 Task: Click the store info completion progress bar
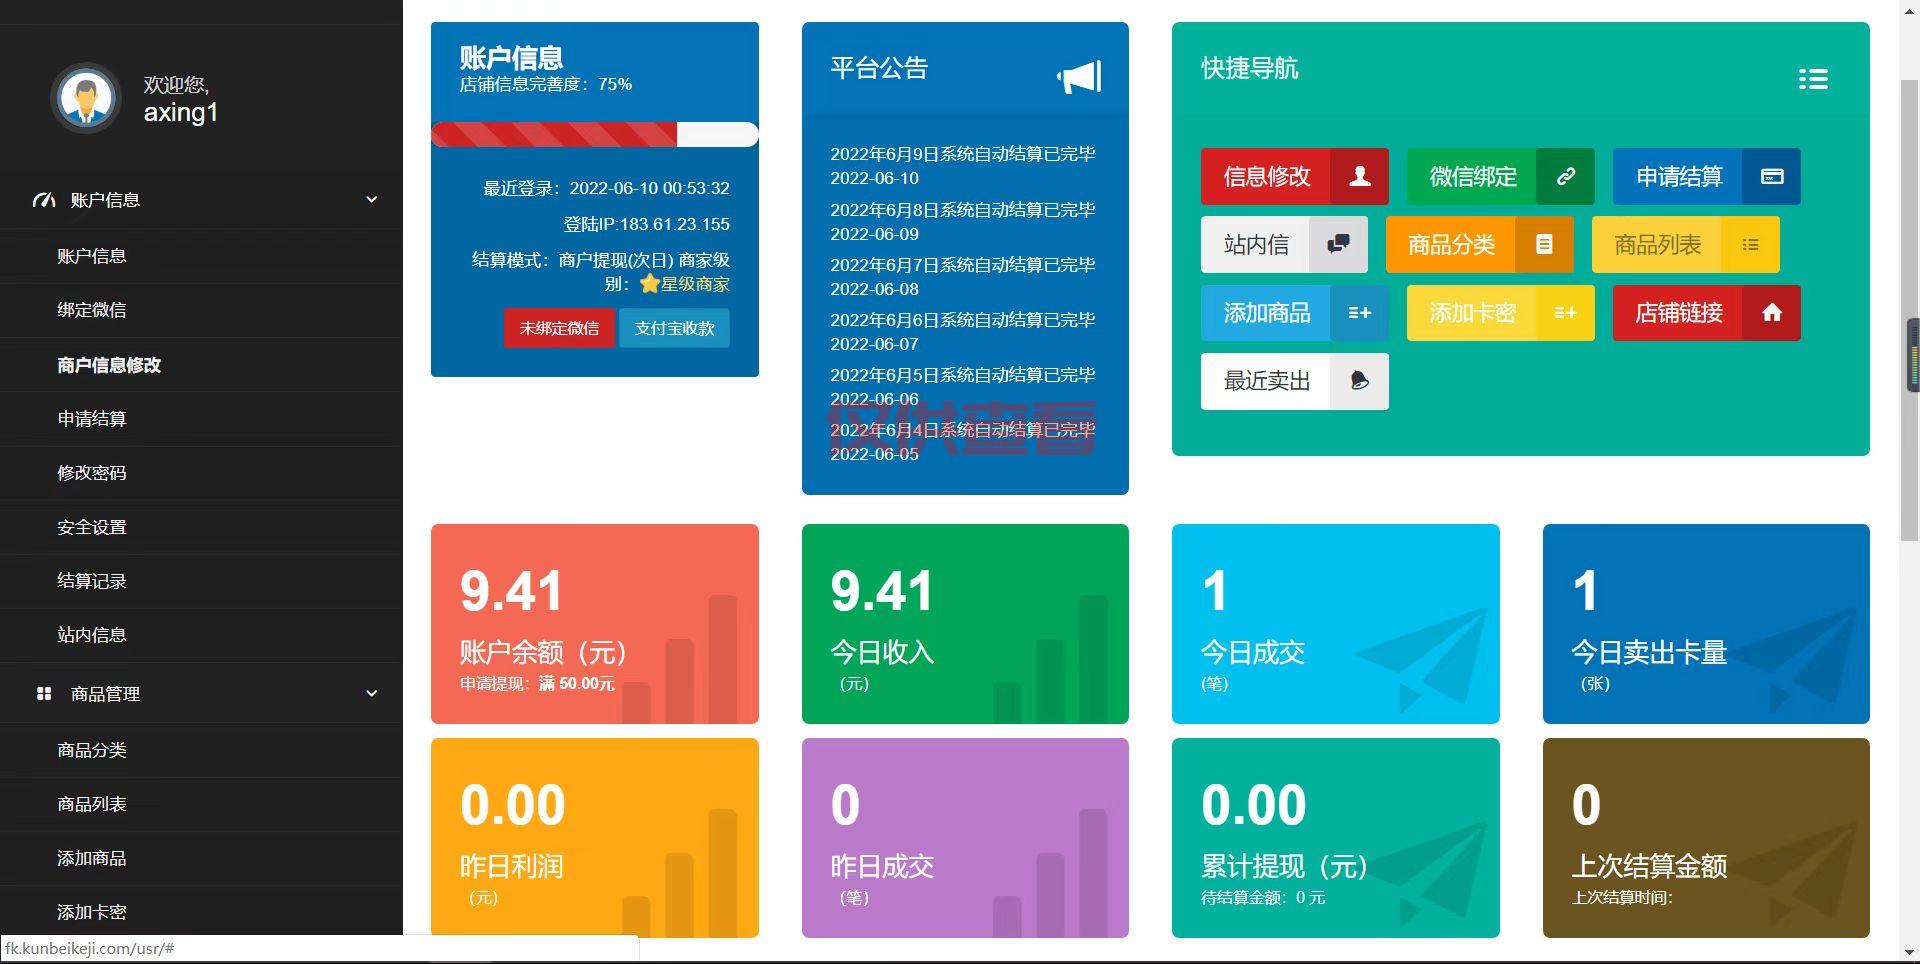pyautogui.click(x=594, y=135)
